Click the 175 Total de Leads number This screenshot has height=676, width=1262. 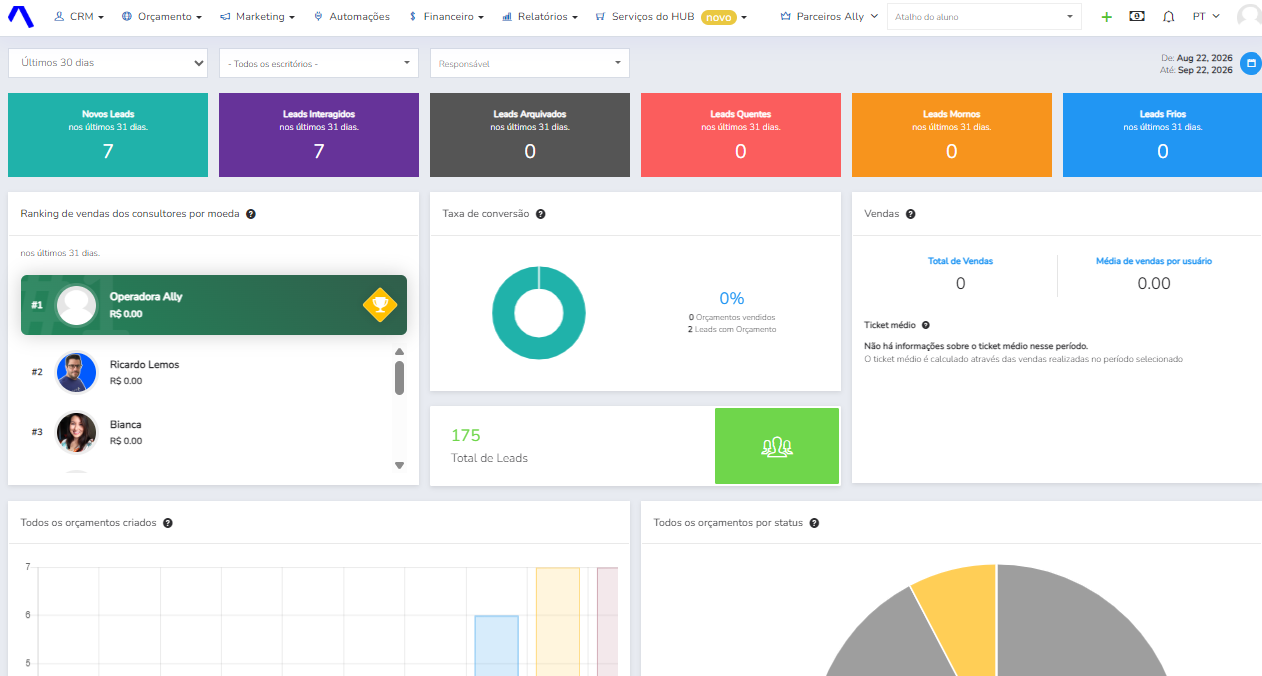[x=466, y=435]
